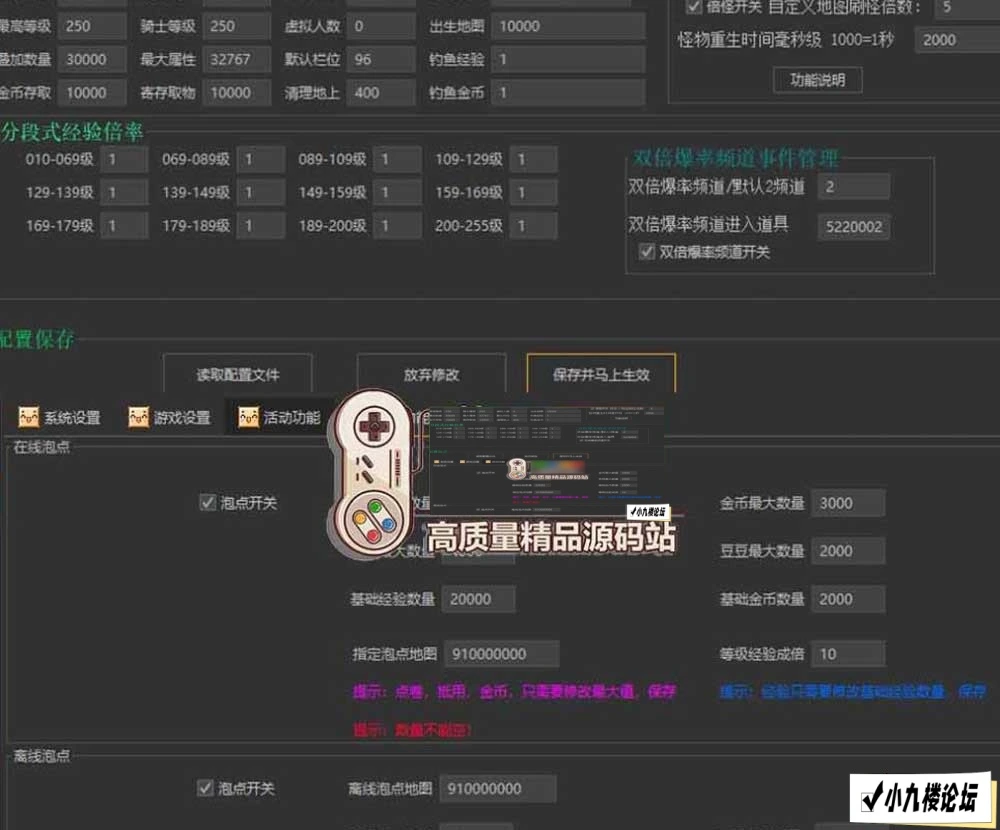Screen dimensions: 1000x830
Task: Toggle 泡点开关 in the 离线泡点 section
Action: pyautogui.click(x=205, y=788)
